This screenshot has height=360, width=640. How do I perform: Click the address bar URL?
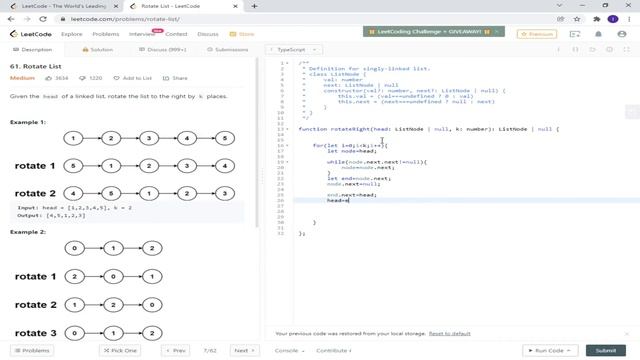125,19
